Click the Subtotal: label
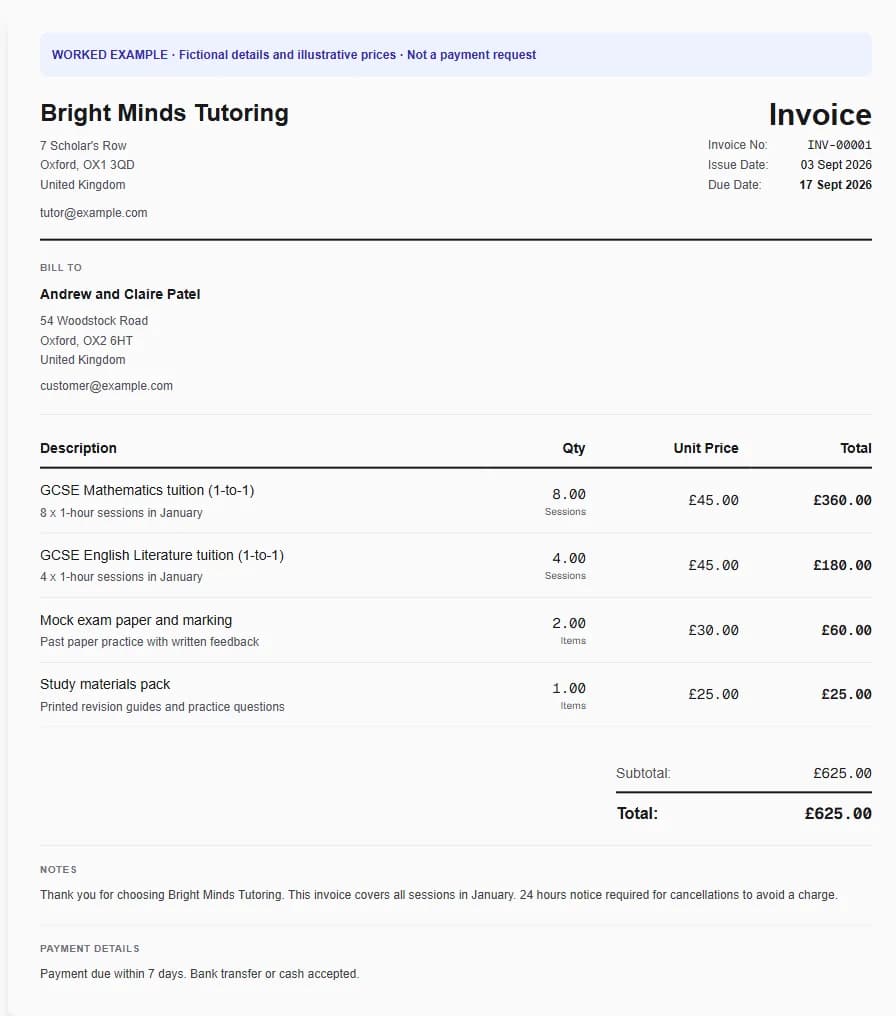Screen dimensions: 896x1016 pos(643,773)
